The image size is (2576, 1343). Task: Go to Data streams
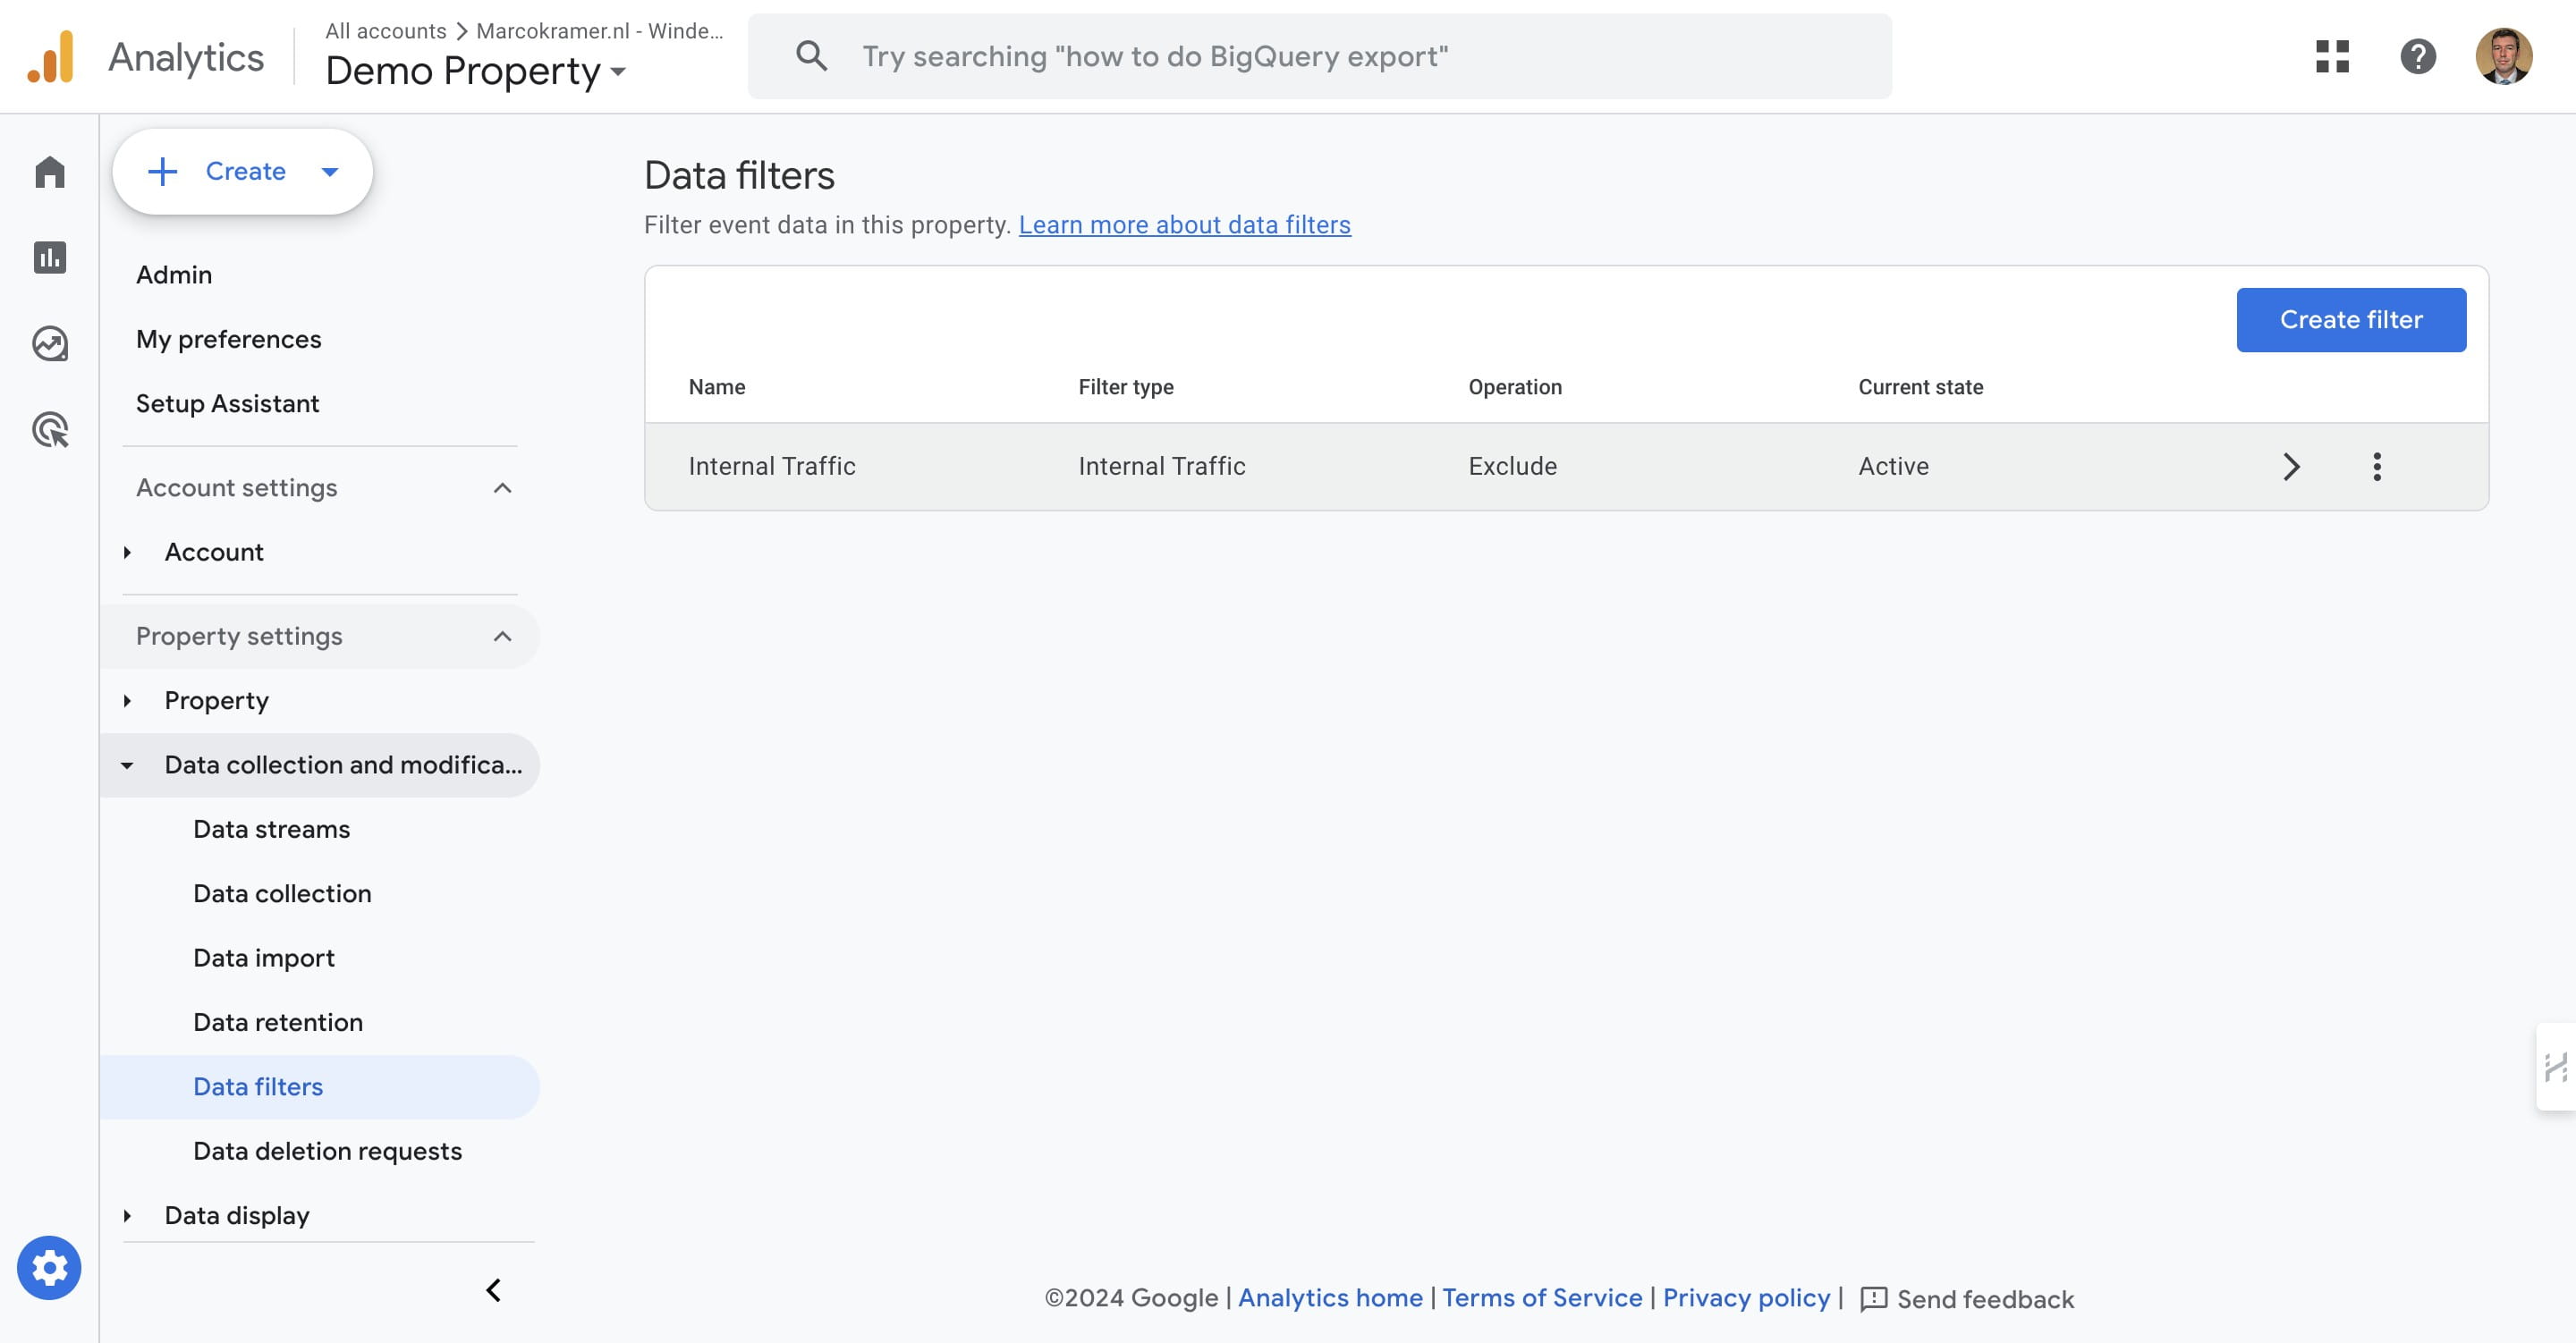point(271,829)
